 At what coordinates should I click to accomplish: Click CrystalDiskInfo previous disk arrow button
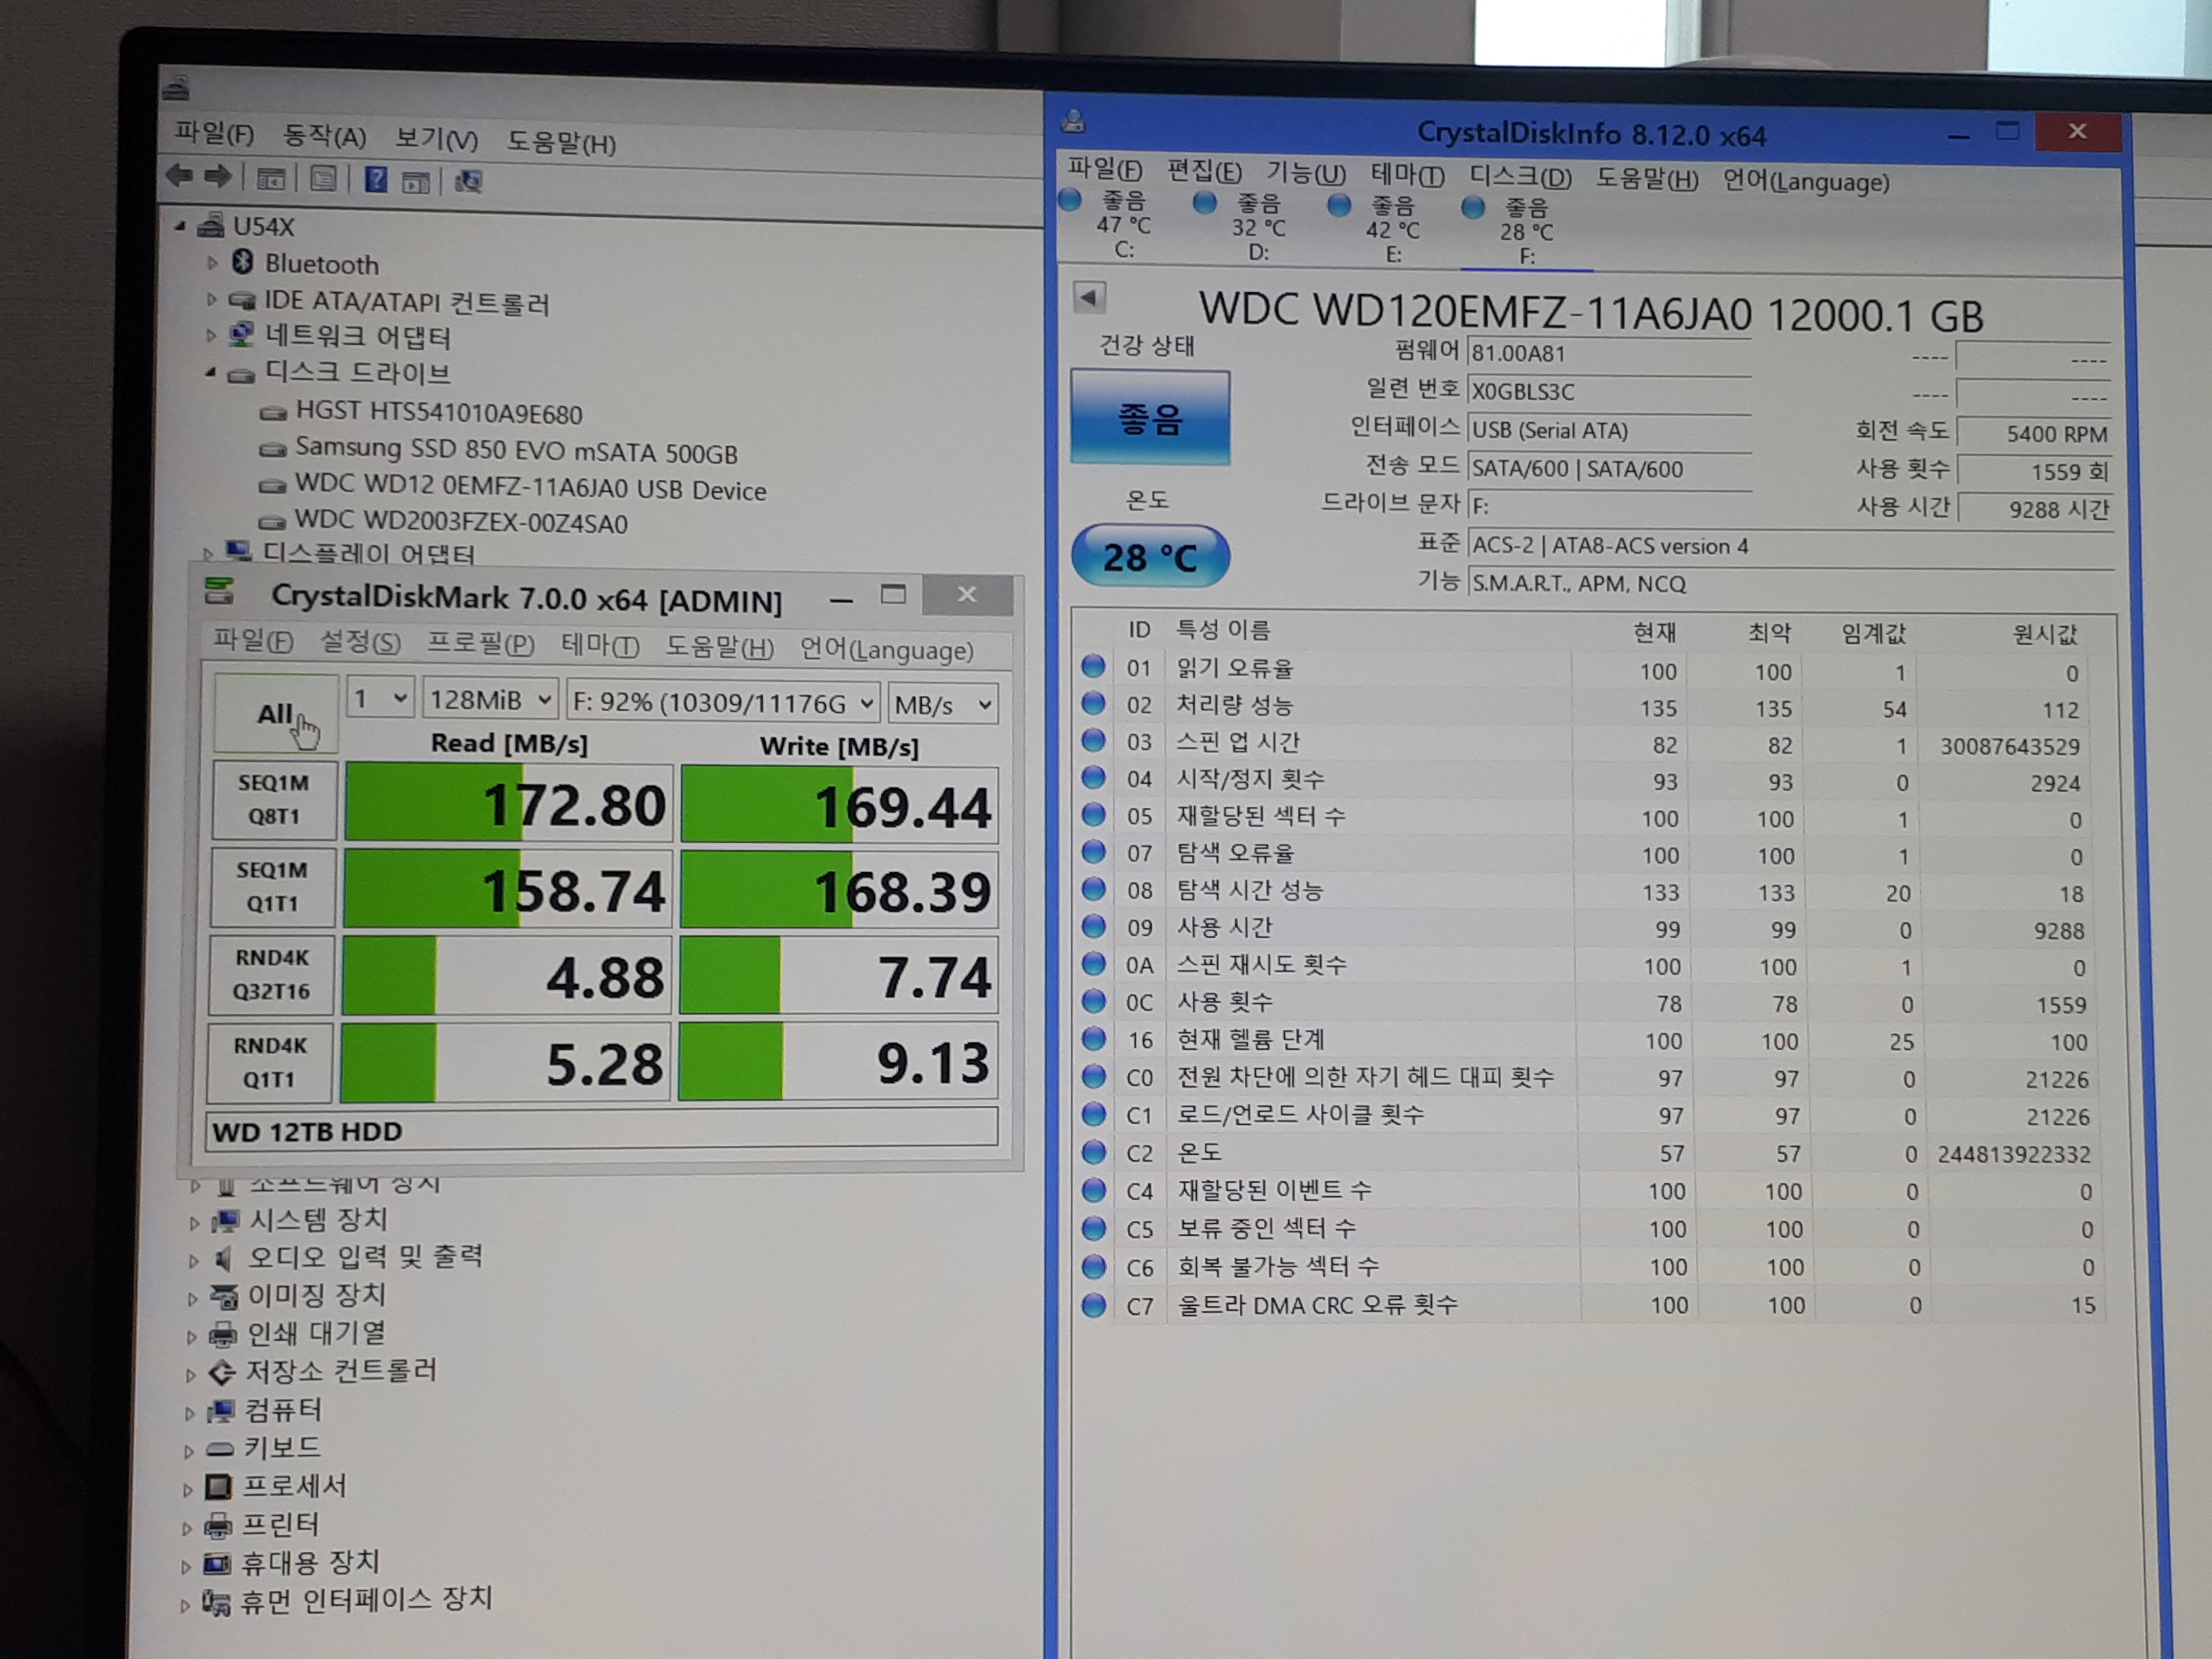pyautogui.click(x=1089, y=297)
